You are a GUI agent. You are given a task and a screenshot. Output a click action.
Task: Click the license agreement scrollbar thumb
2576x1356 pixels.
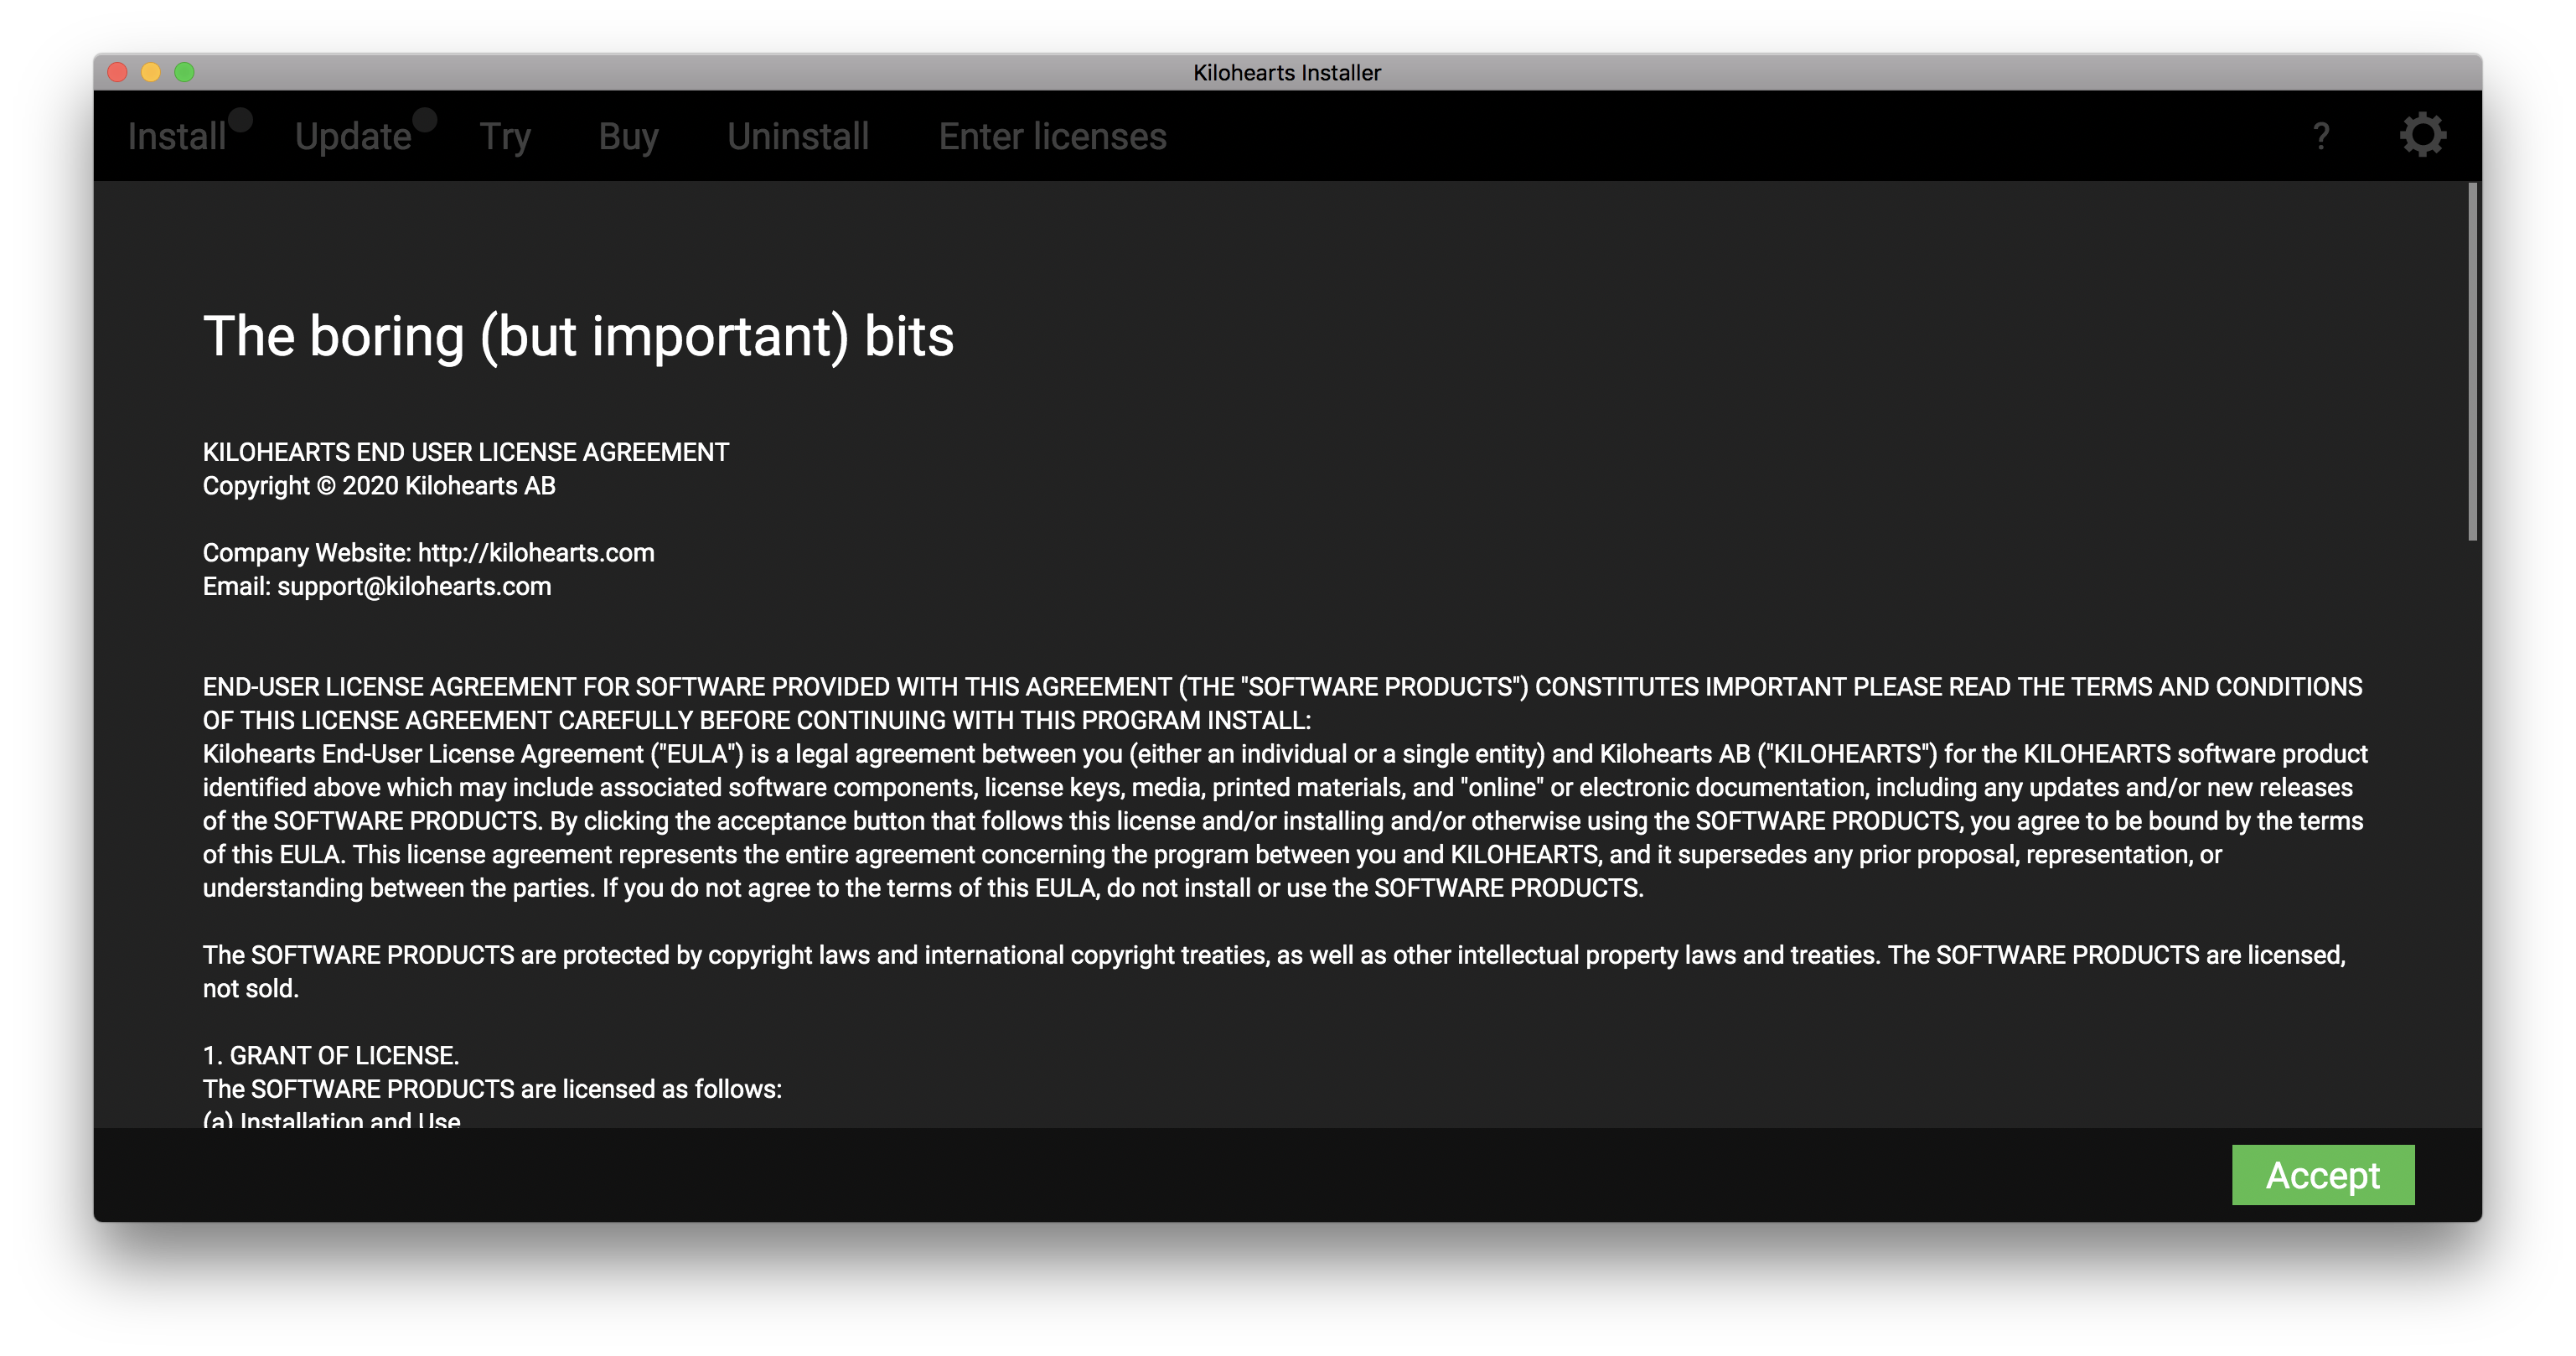tap(2472, 360)
